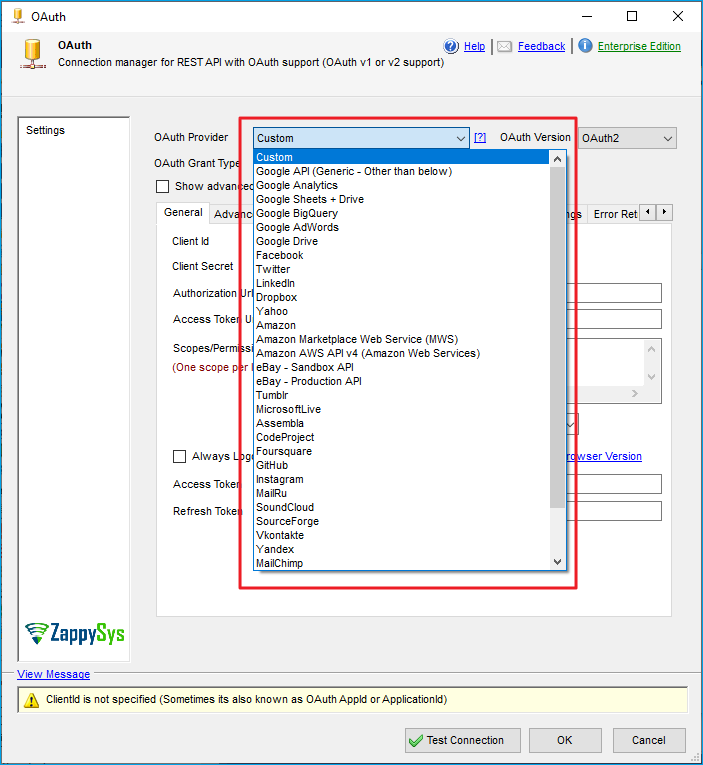
Task: Toggle the Always Logout checkbox
Action: click(x=180, y=457)
